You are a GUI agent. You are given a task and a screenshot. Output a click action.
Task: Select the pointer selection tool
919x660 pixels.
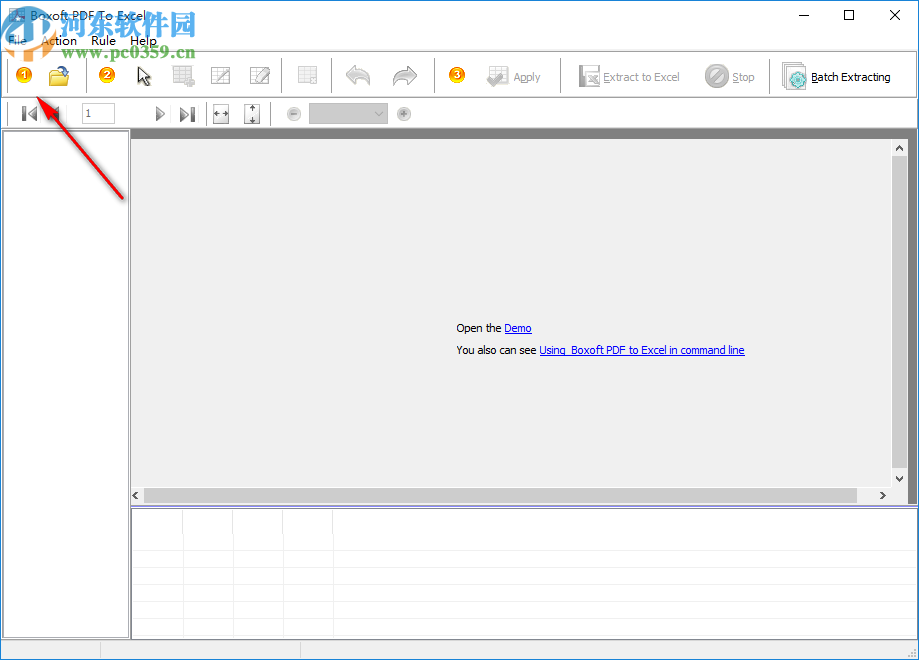coord(143,75)
